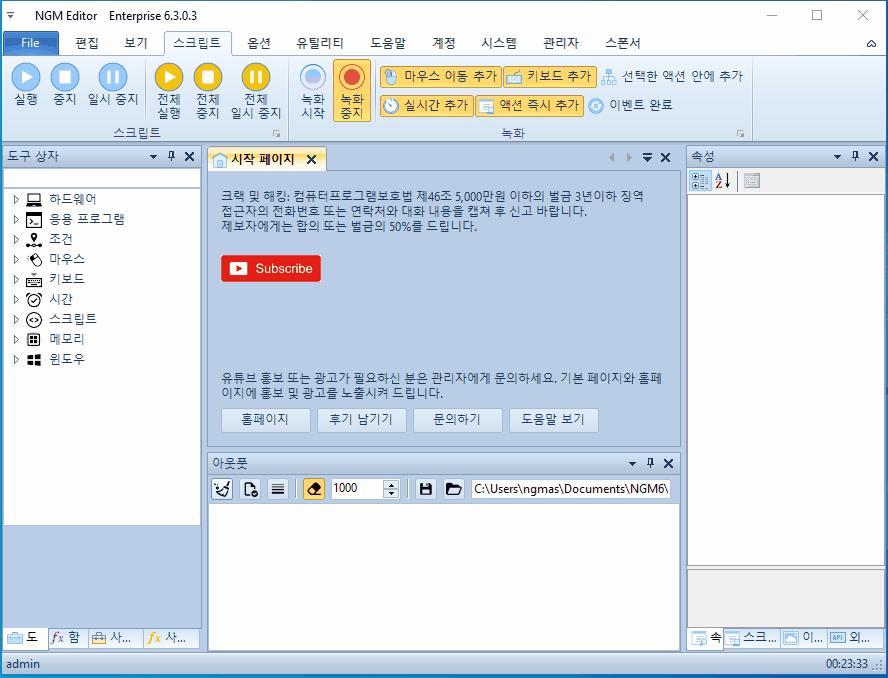Clear output with the brush icon
Image resolution: width=888 pixels, height=678 pixels.
click(x=222, y=489)
